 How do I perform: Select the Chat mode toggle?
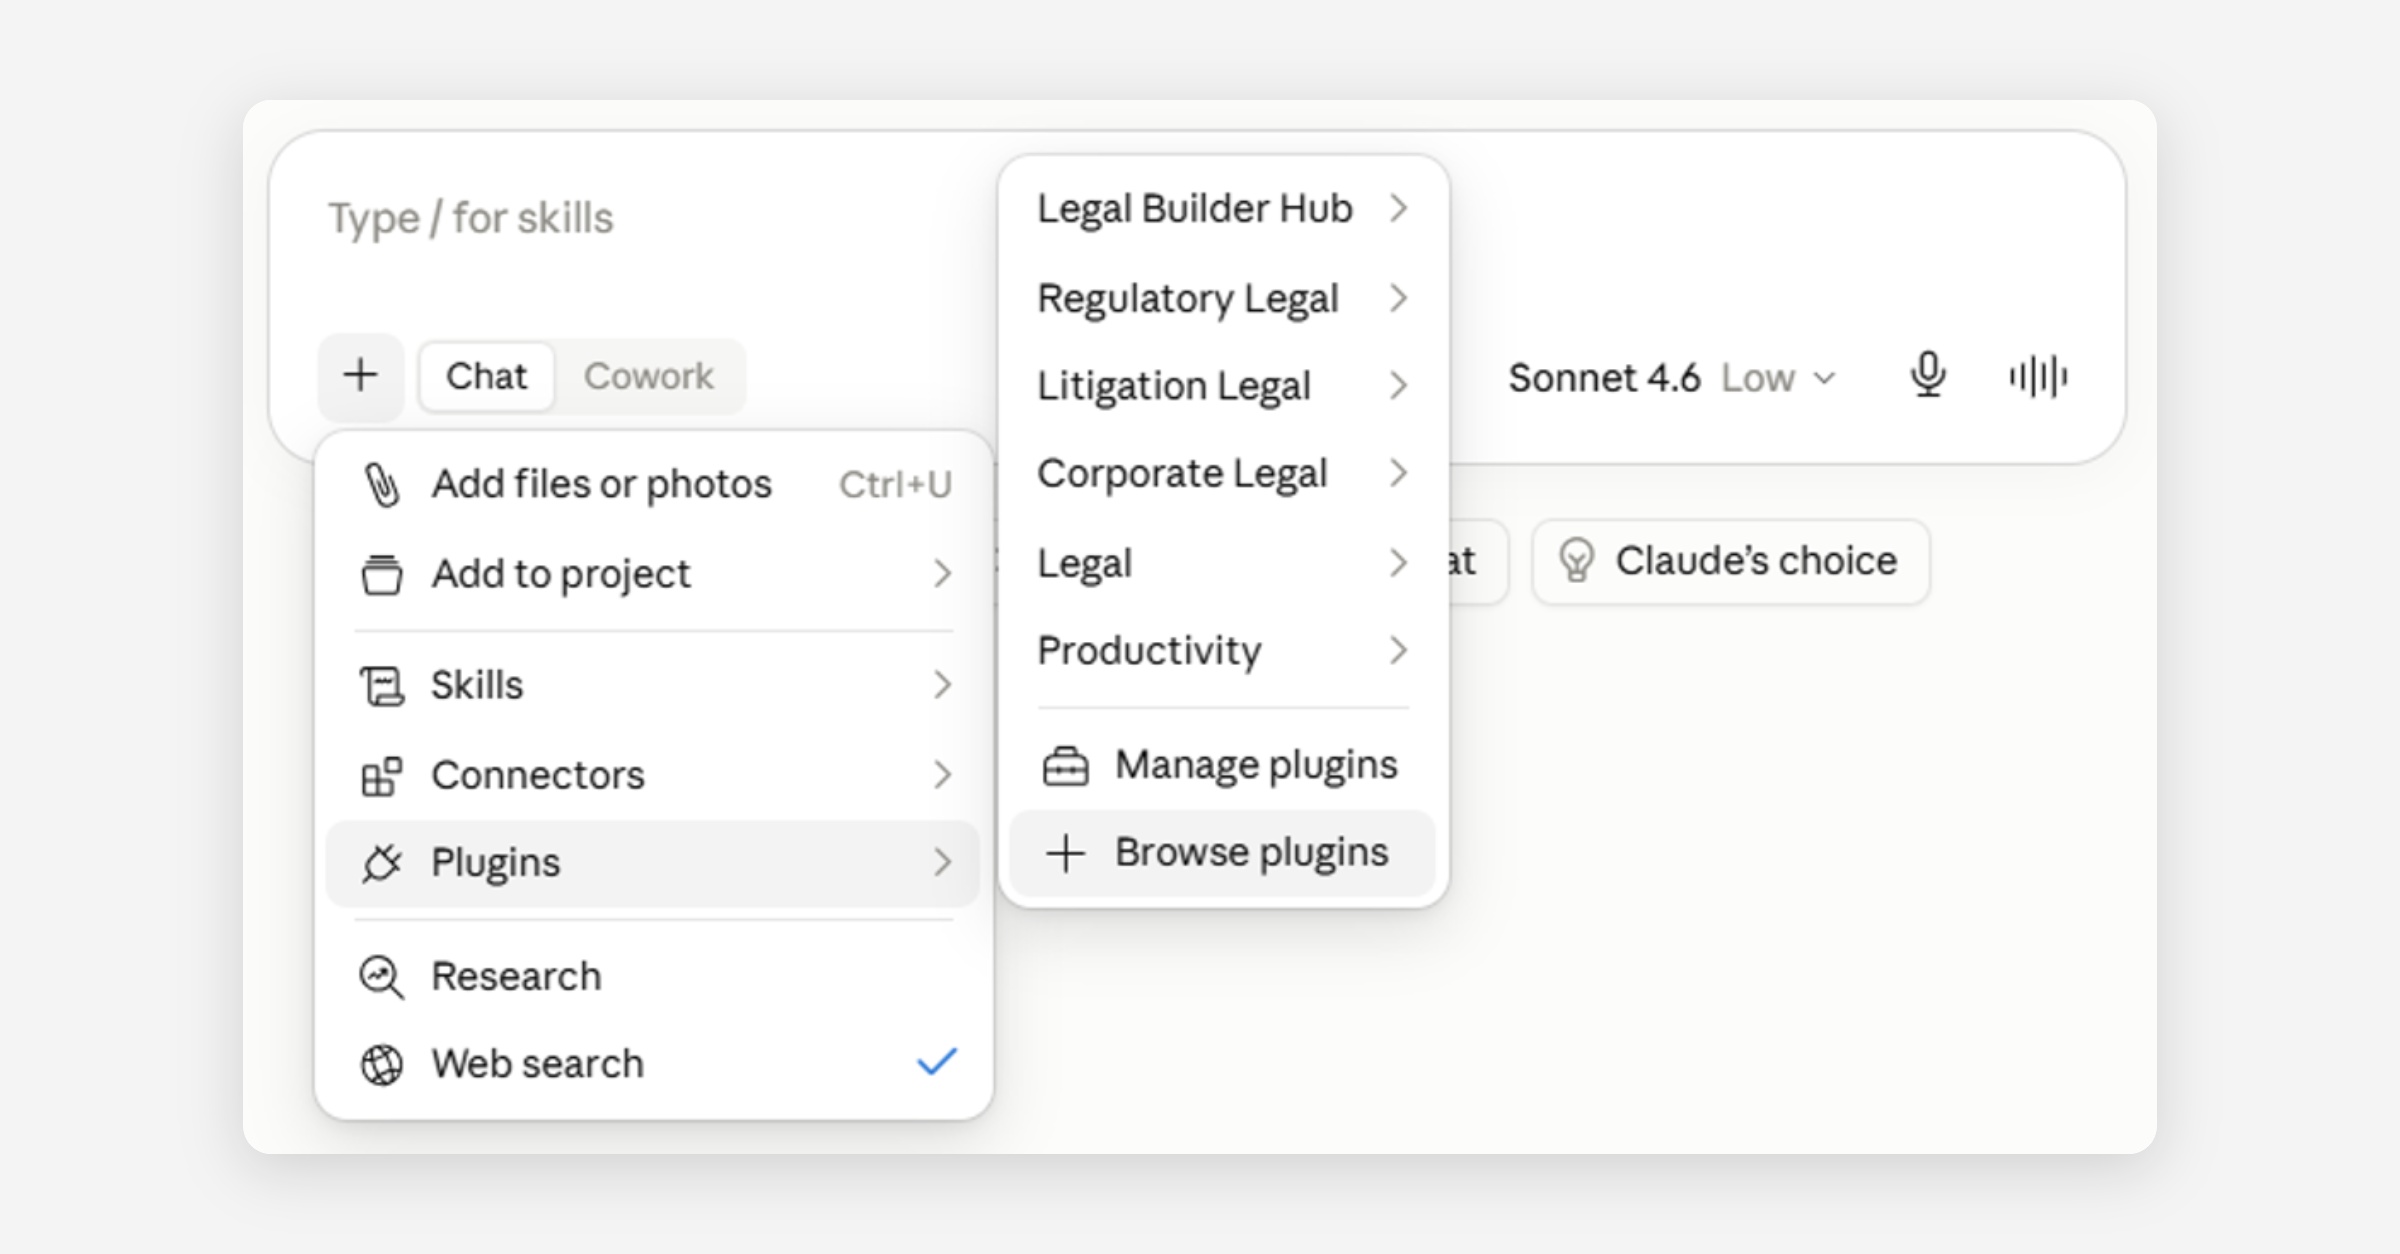coord(486,376)
